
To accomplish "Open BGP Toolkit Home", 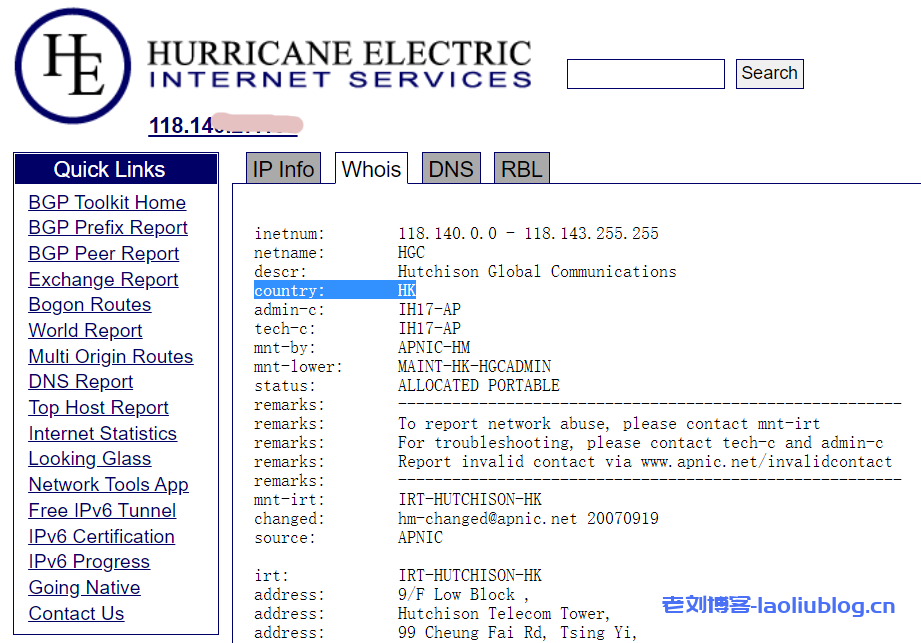I will (x=107, y=202).
